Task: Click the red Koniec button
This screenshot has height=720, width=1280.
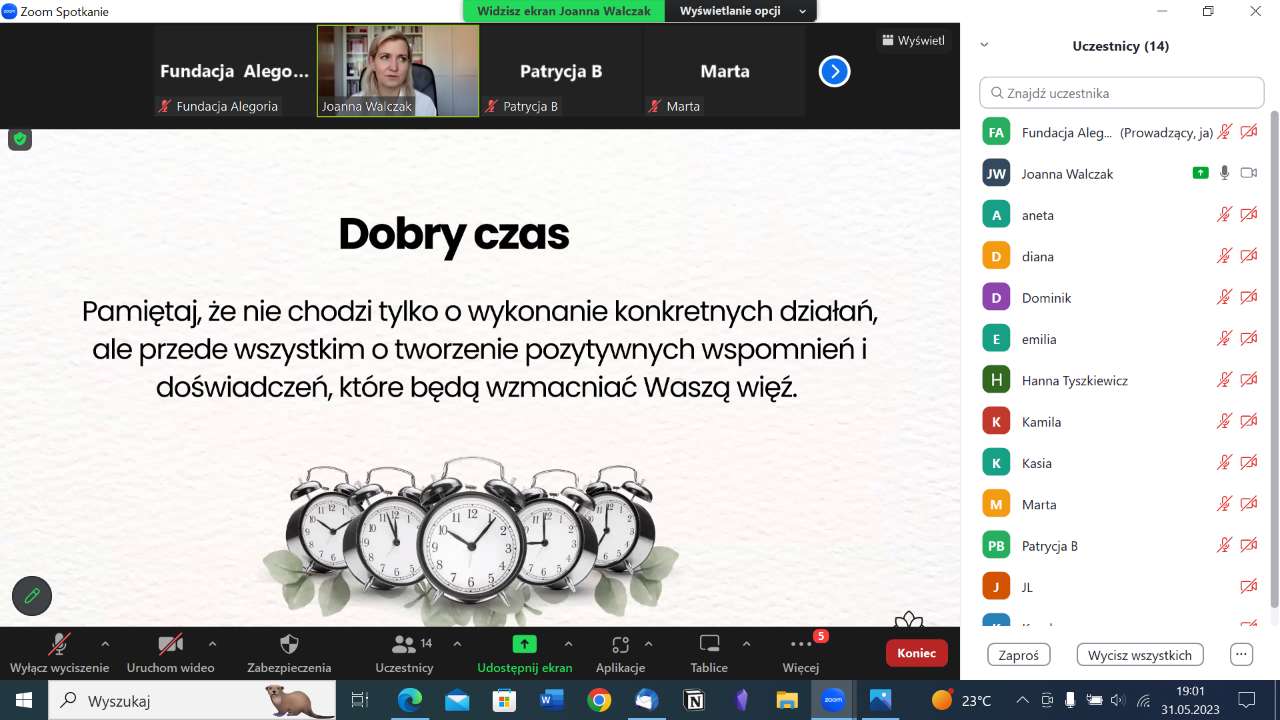Action: point(916,653)
